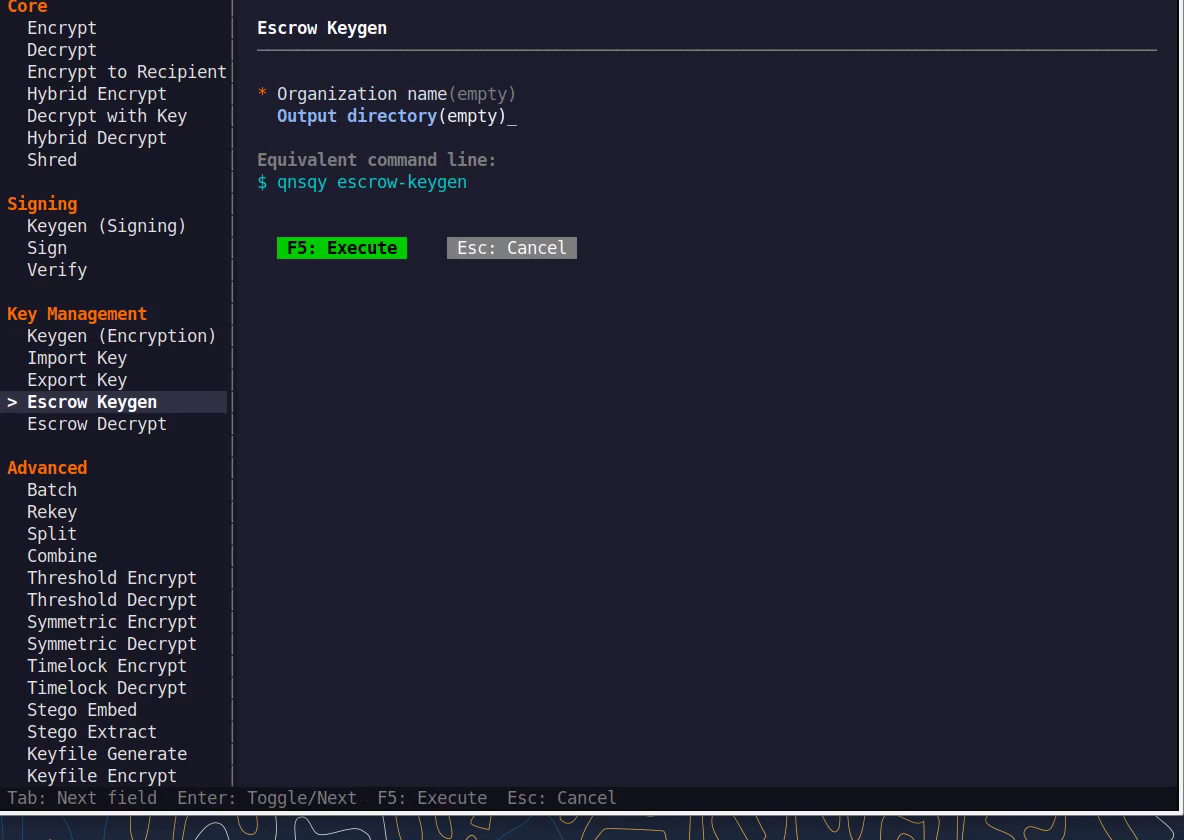Open Decrypt with Key
The height and width of the screenshot is (840, 1184).
click(x=106, y=116)
